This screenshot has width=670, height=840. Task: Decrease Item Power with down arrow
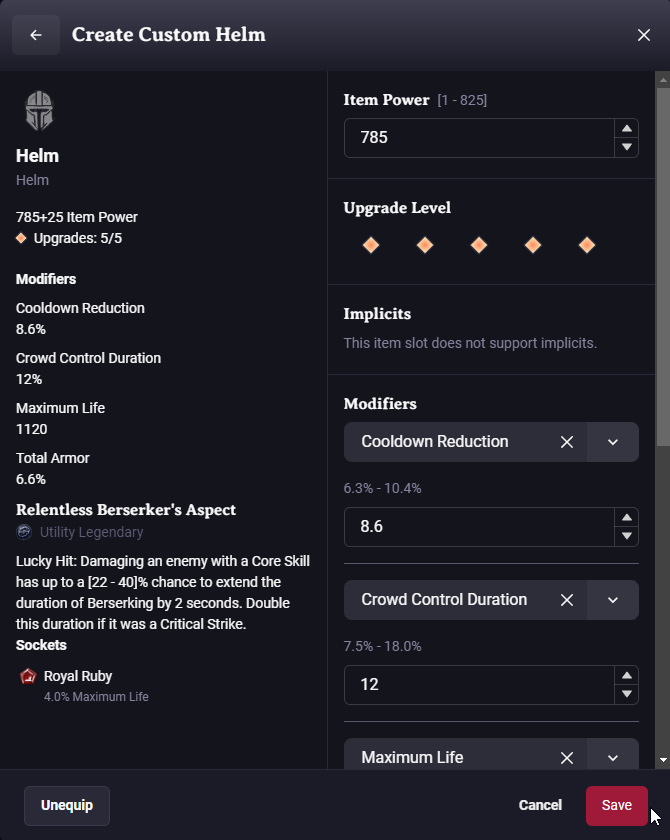(x=627, y=147)
